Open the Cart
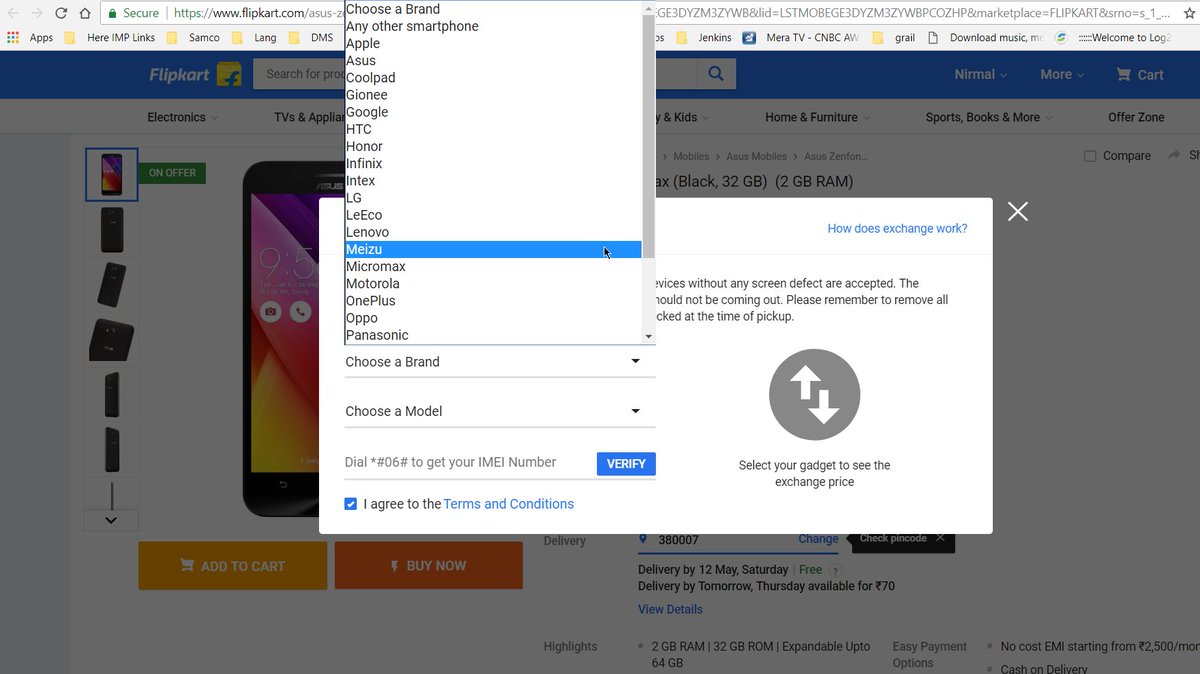The width and height of the screenshot is (1200, 674). (1140, 75)
